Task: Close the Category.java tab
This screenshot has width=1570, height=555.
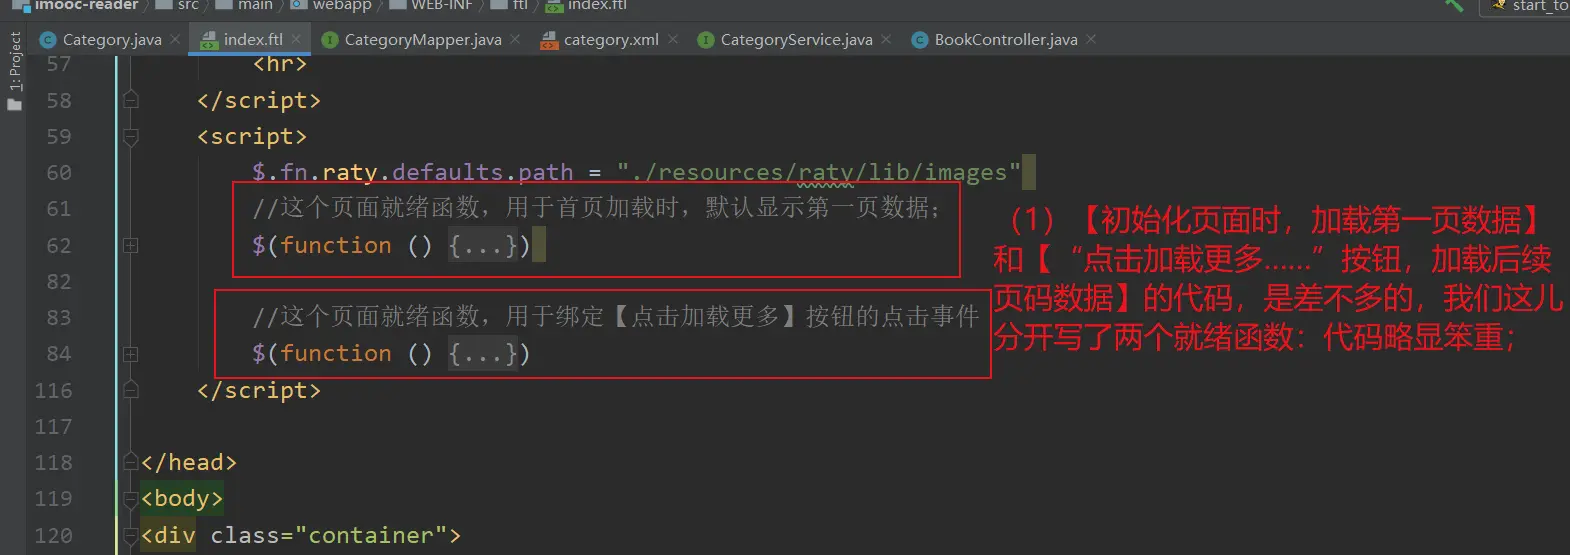Action: [x=176, y=40]
